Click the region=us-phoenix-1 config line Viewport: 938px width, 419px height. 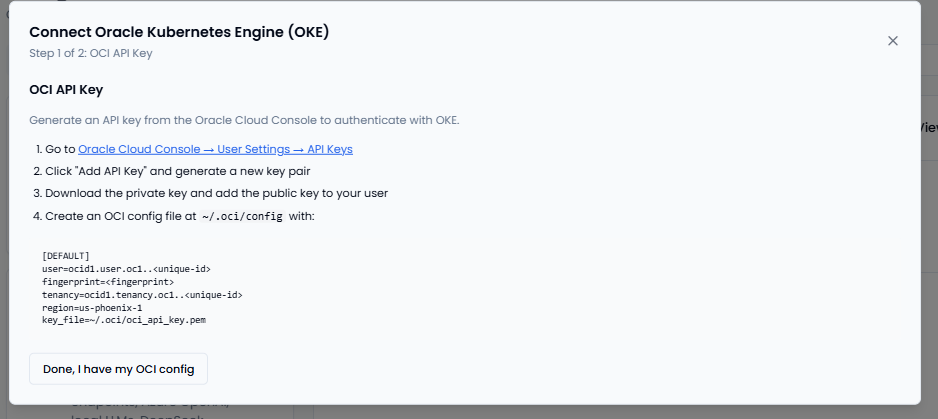tap(92, 308)
